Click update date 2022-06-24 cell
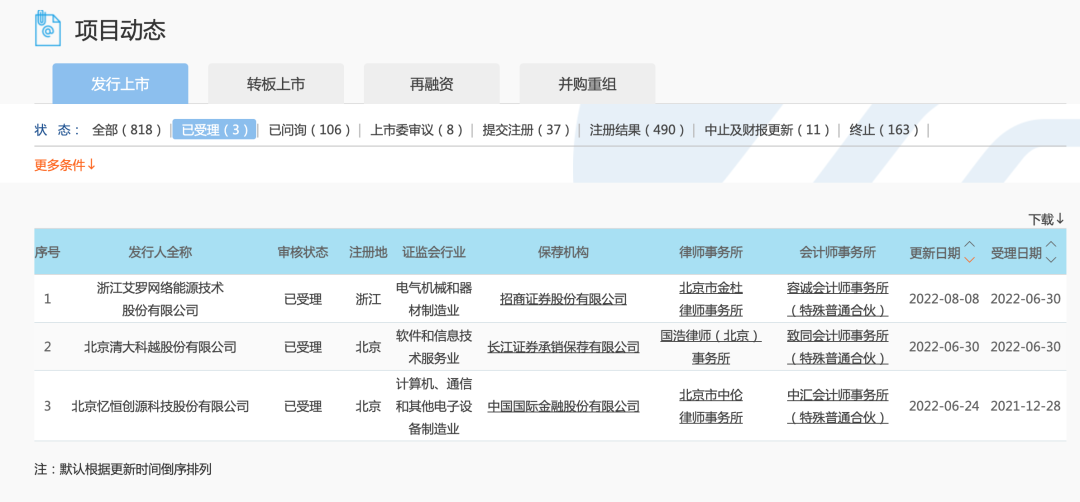 (x=944, y=406)
